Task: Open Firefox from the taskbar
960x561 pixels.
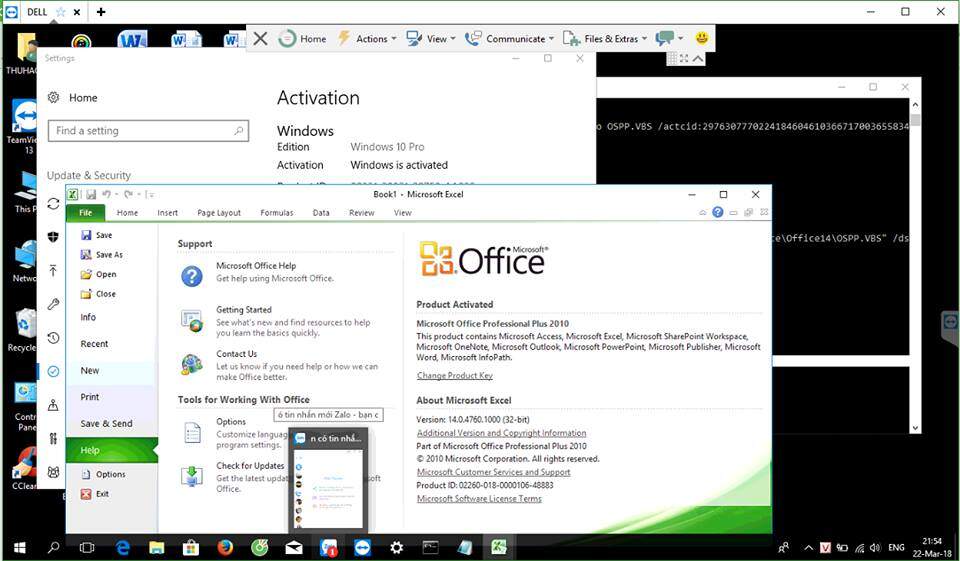Action: [x=224, y=547]
